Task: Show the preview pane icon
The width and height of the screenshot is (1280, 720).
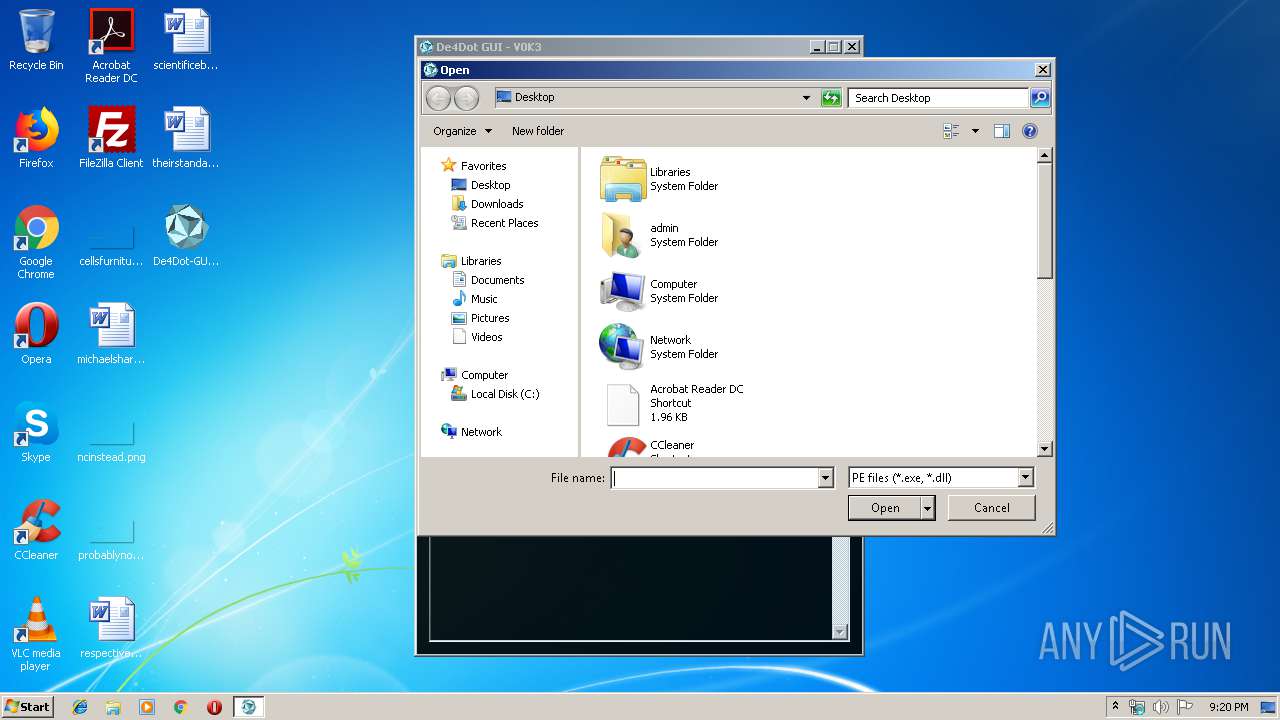Action: (x=1002, y=131)
